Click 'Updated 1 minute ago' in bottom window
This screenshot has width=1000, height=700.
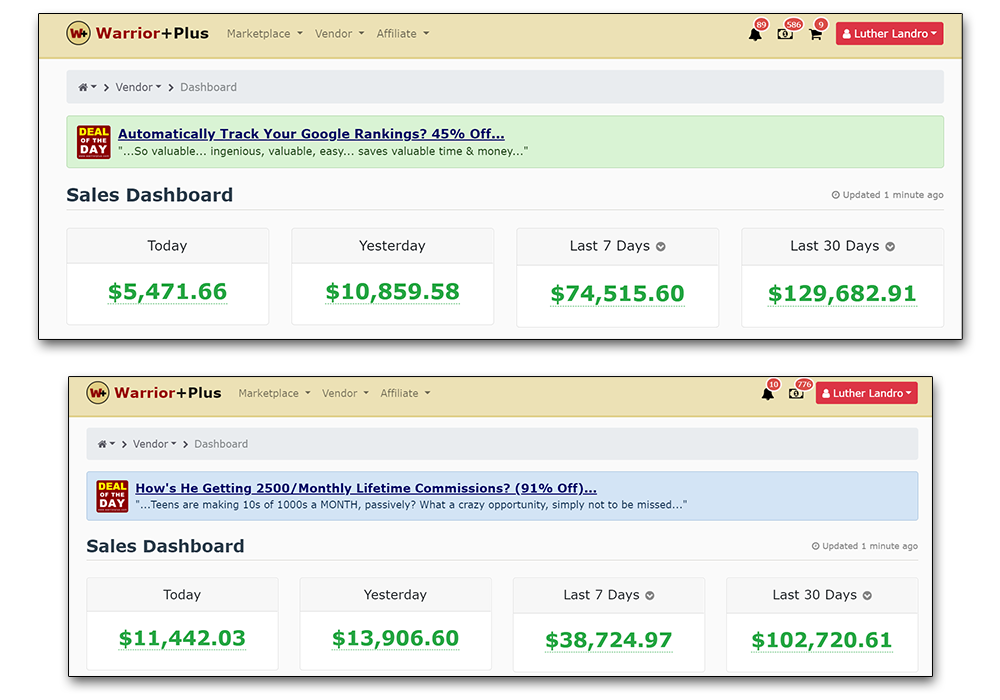[x=864, y=546]
